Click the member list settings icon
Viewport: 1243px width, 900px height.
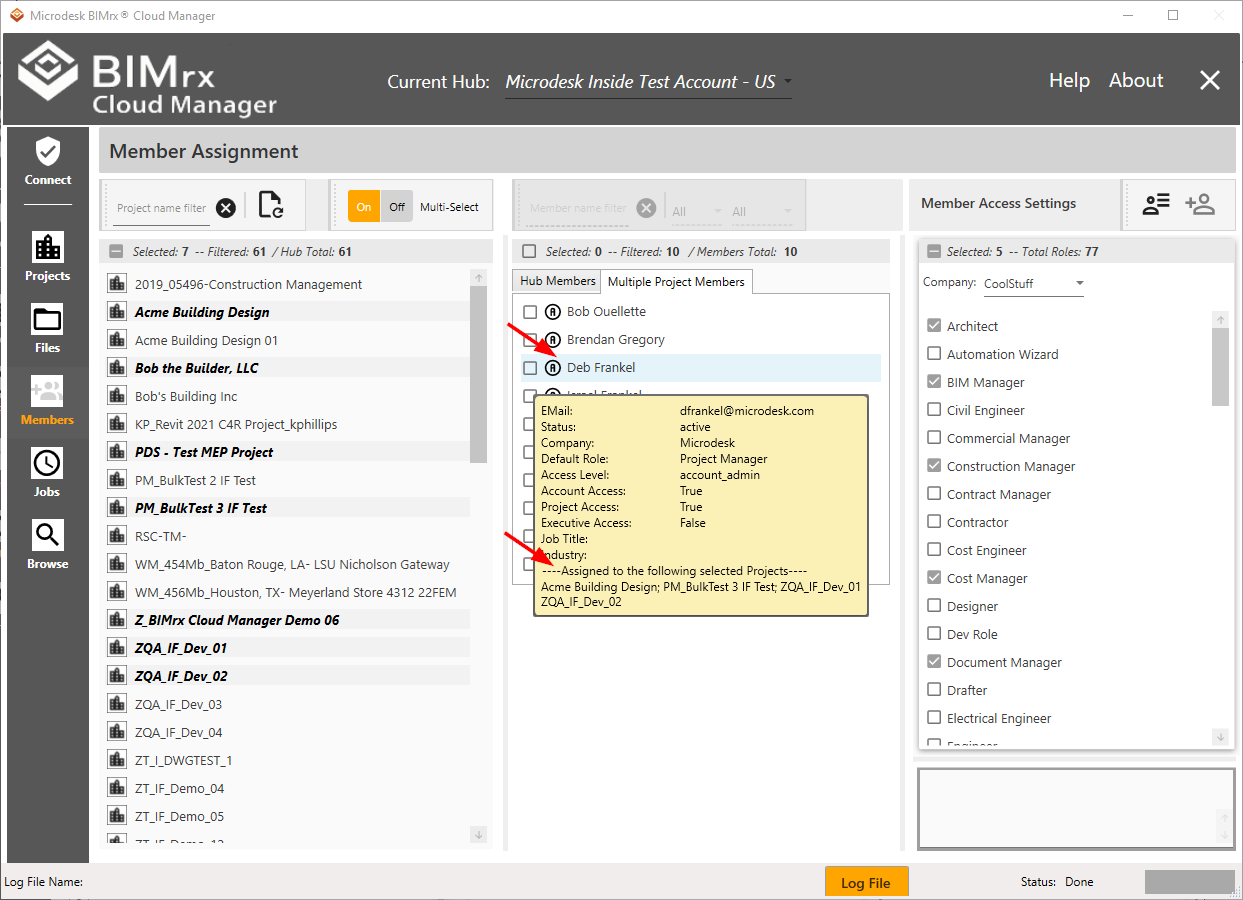click(1156, 204)
